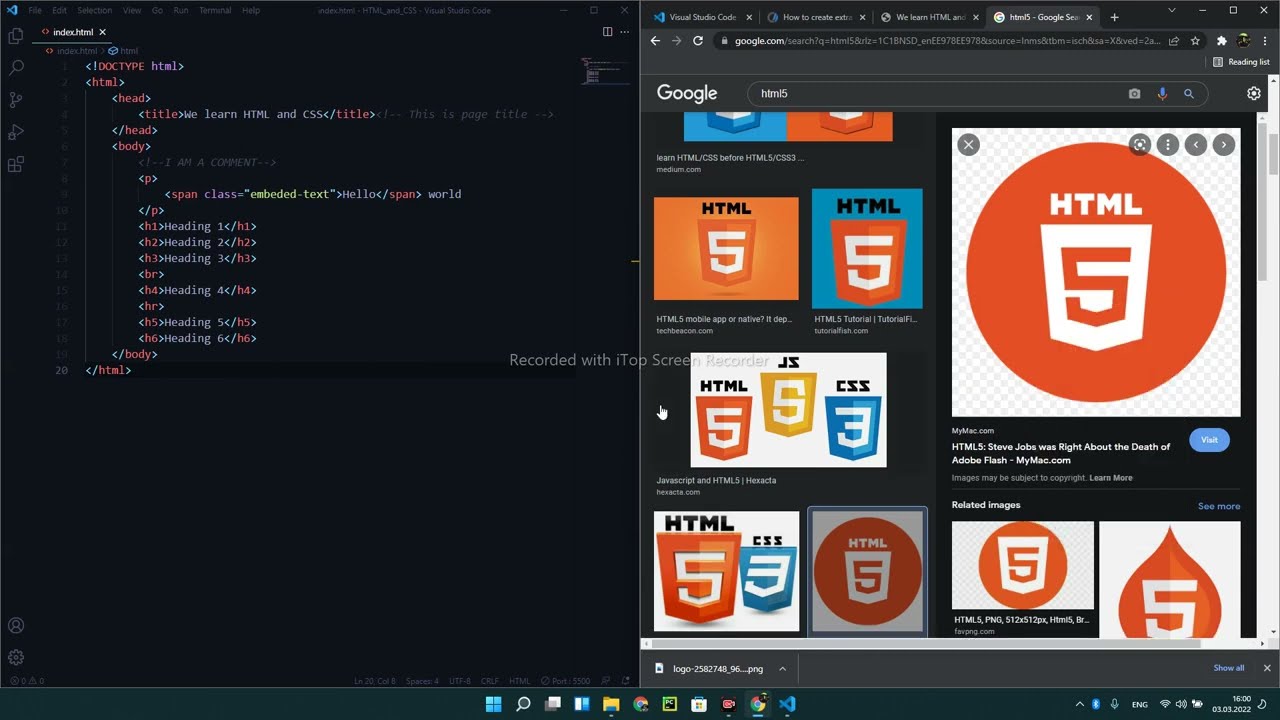The image size is (1280, 720).
Task: Open the Manage gear in VS Code
Action: point(16,658)
